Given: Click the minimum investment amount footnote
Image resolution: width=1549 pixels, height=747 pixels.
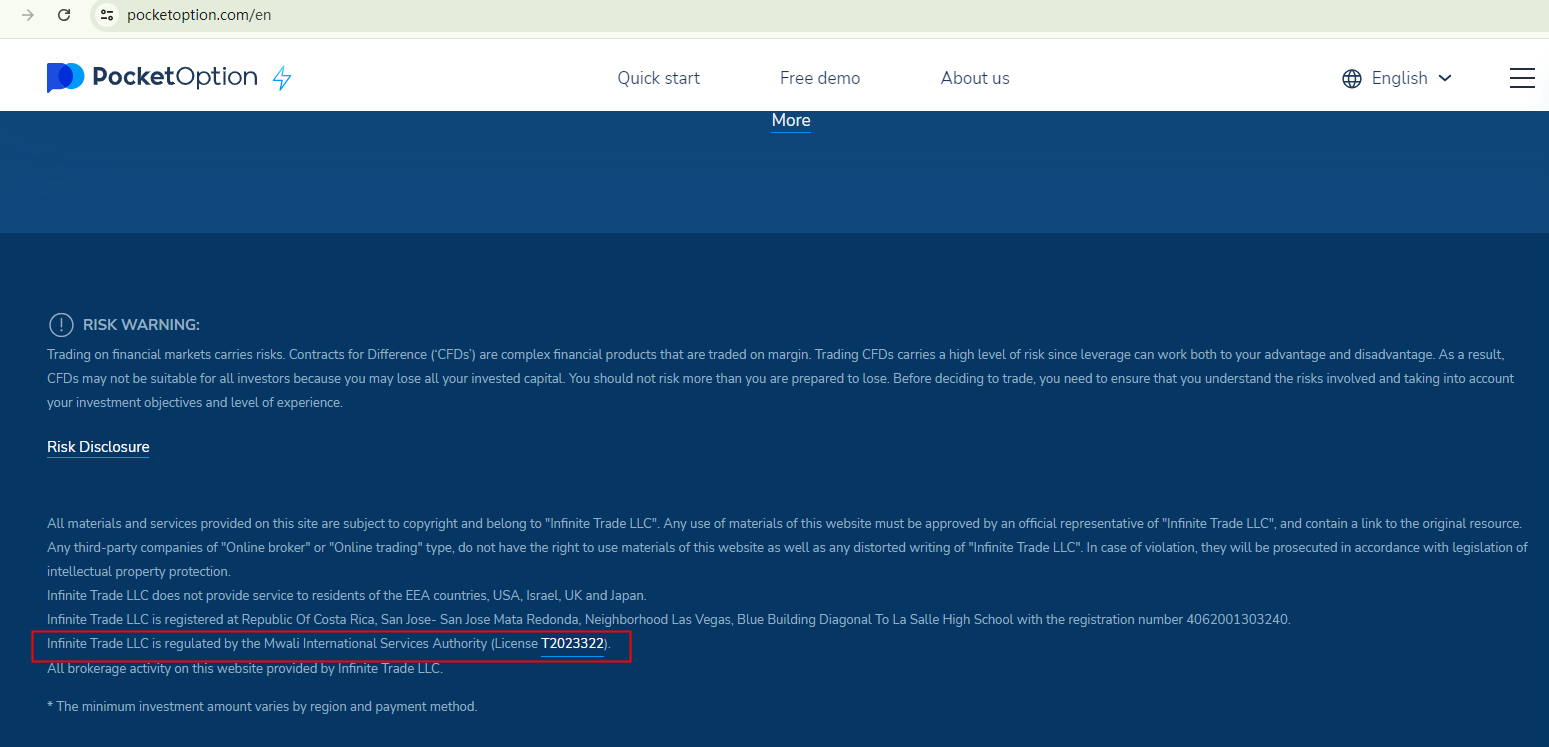Looking at the screenshot, I should (x=262, y=706).
